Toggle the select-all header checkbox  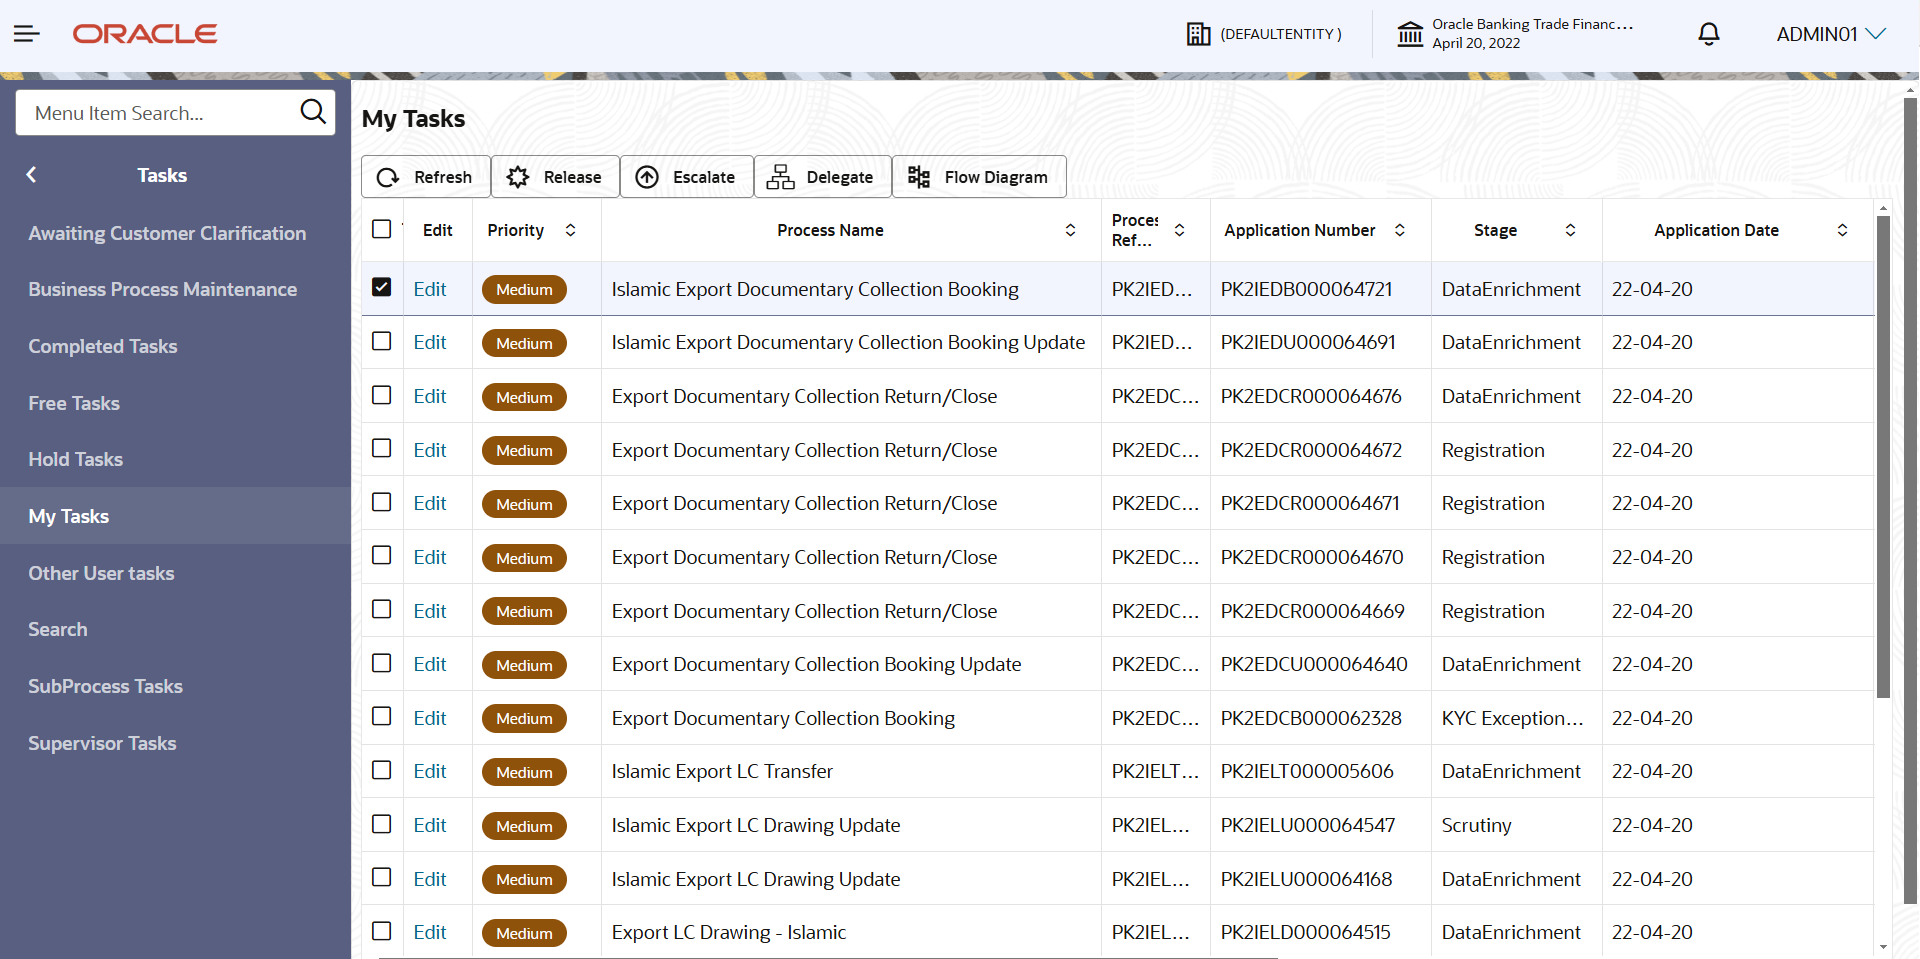[x=381, y=229]
